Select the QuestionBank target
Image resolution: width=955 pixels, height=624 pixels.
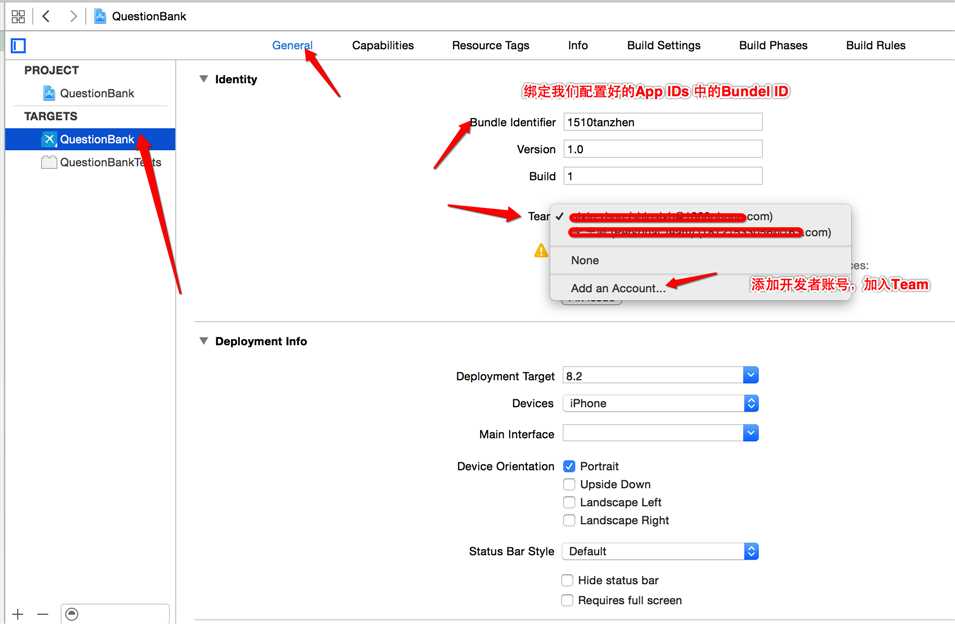coord(90,139)
